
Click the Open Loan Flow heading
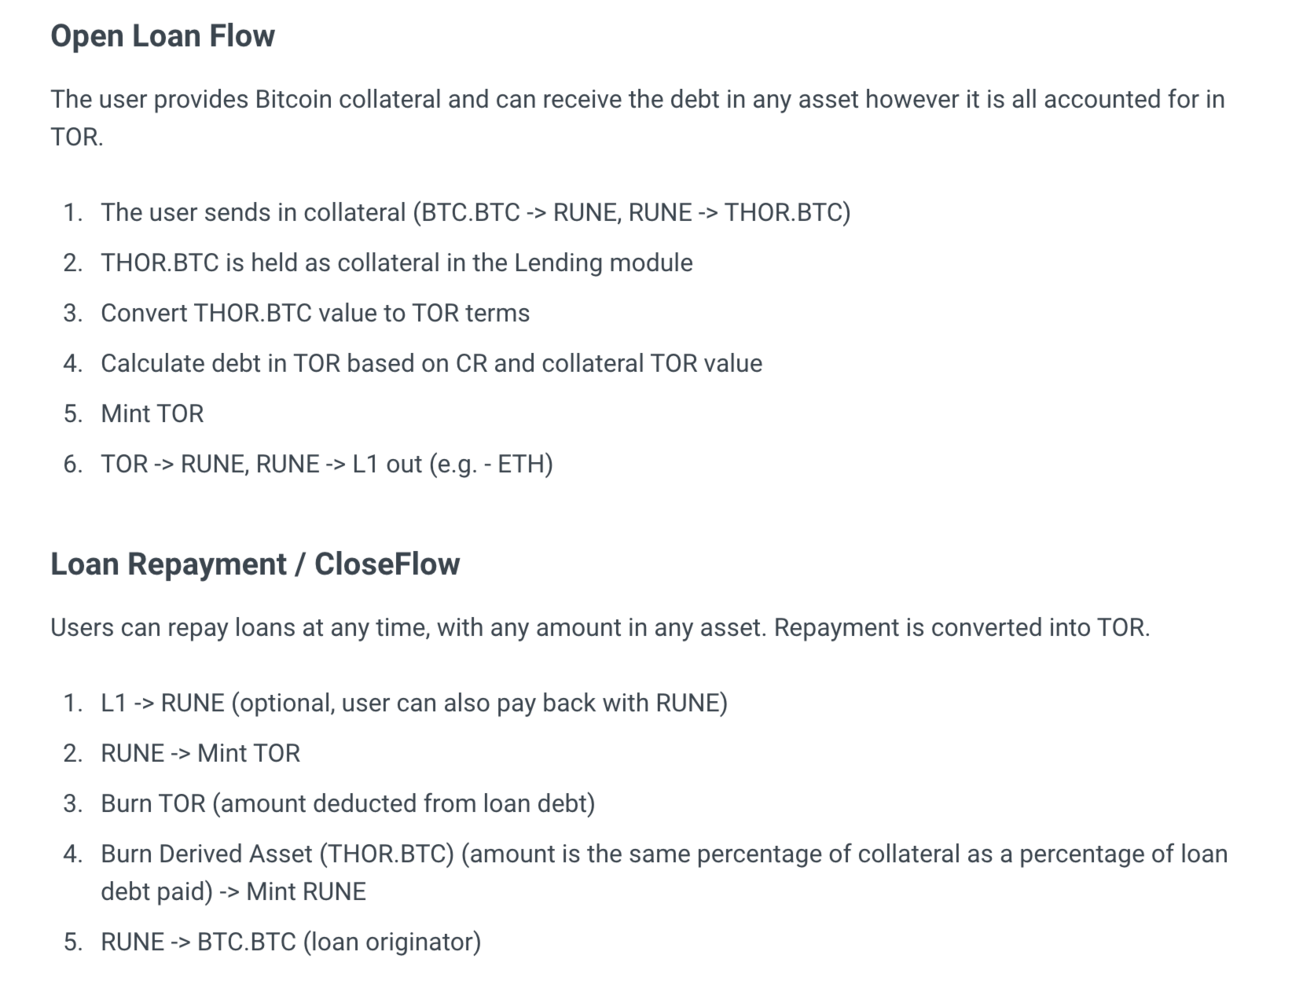pos(162,36)
